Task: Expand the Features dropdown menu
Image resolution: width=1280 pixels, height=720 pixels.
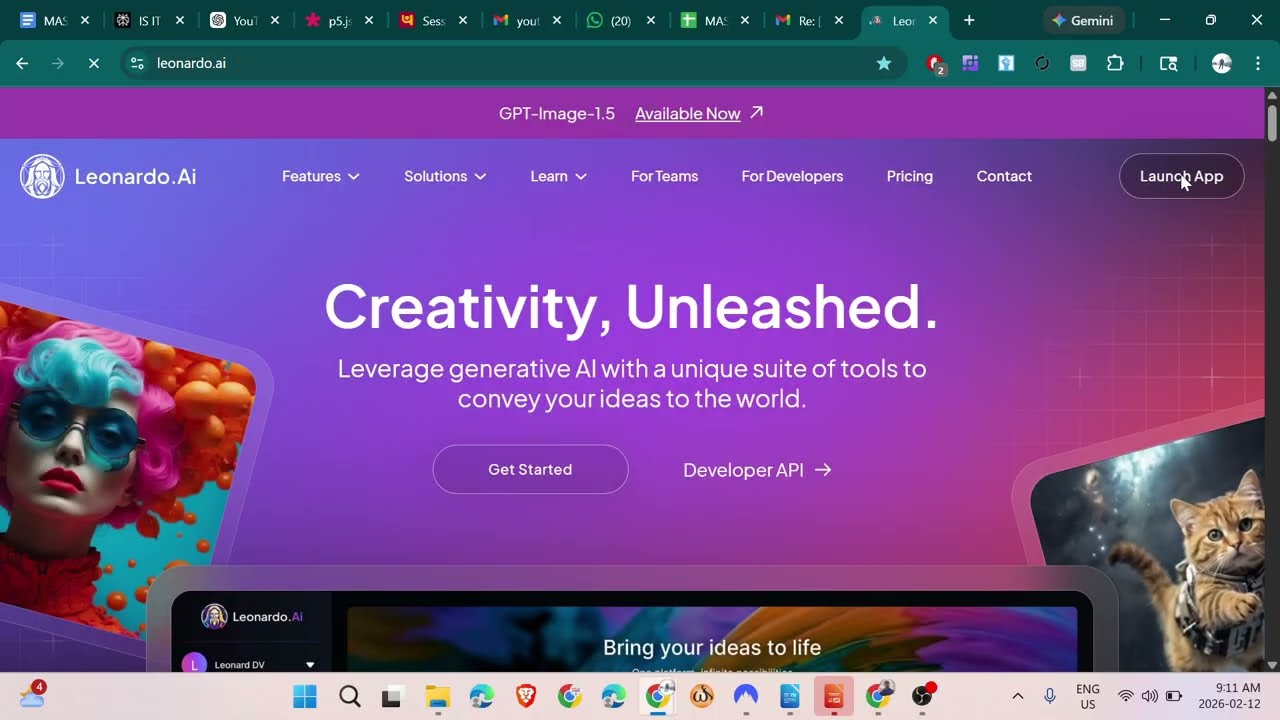Action: 320,176
